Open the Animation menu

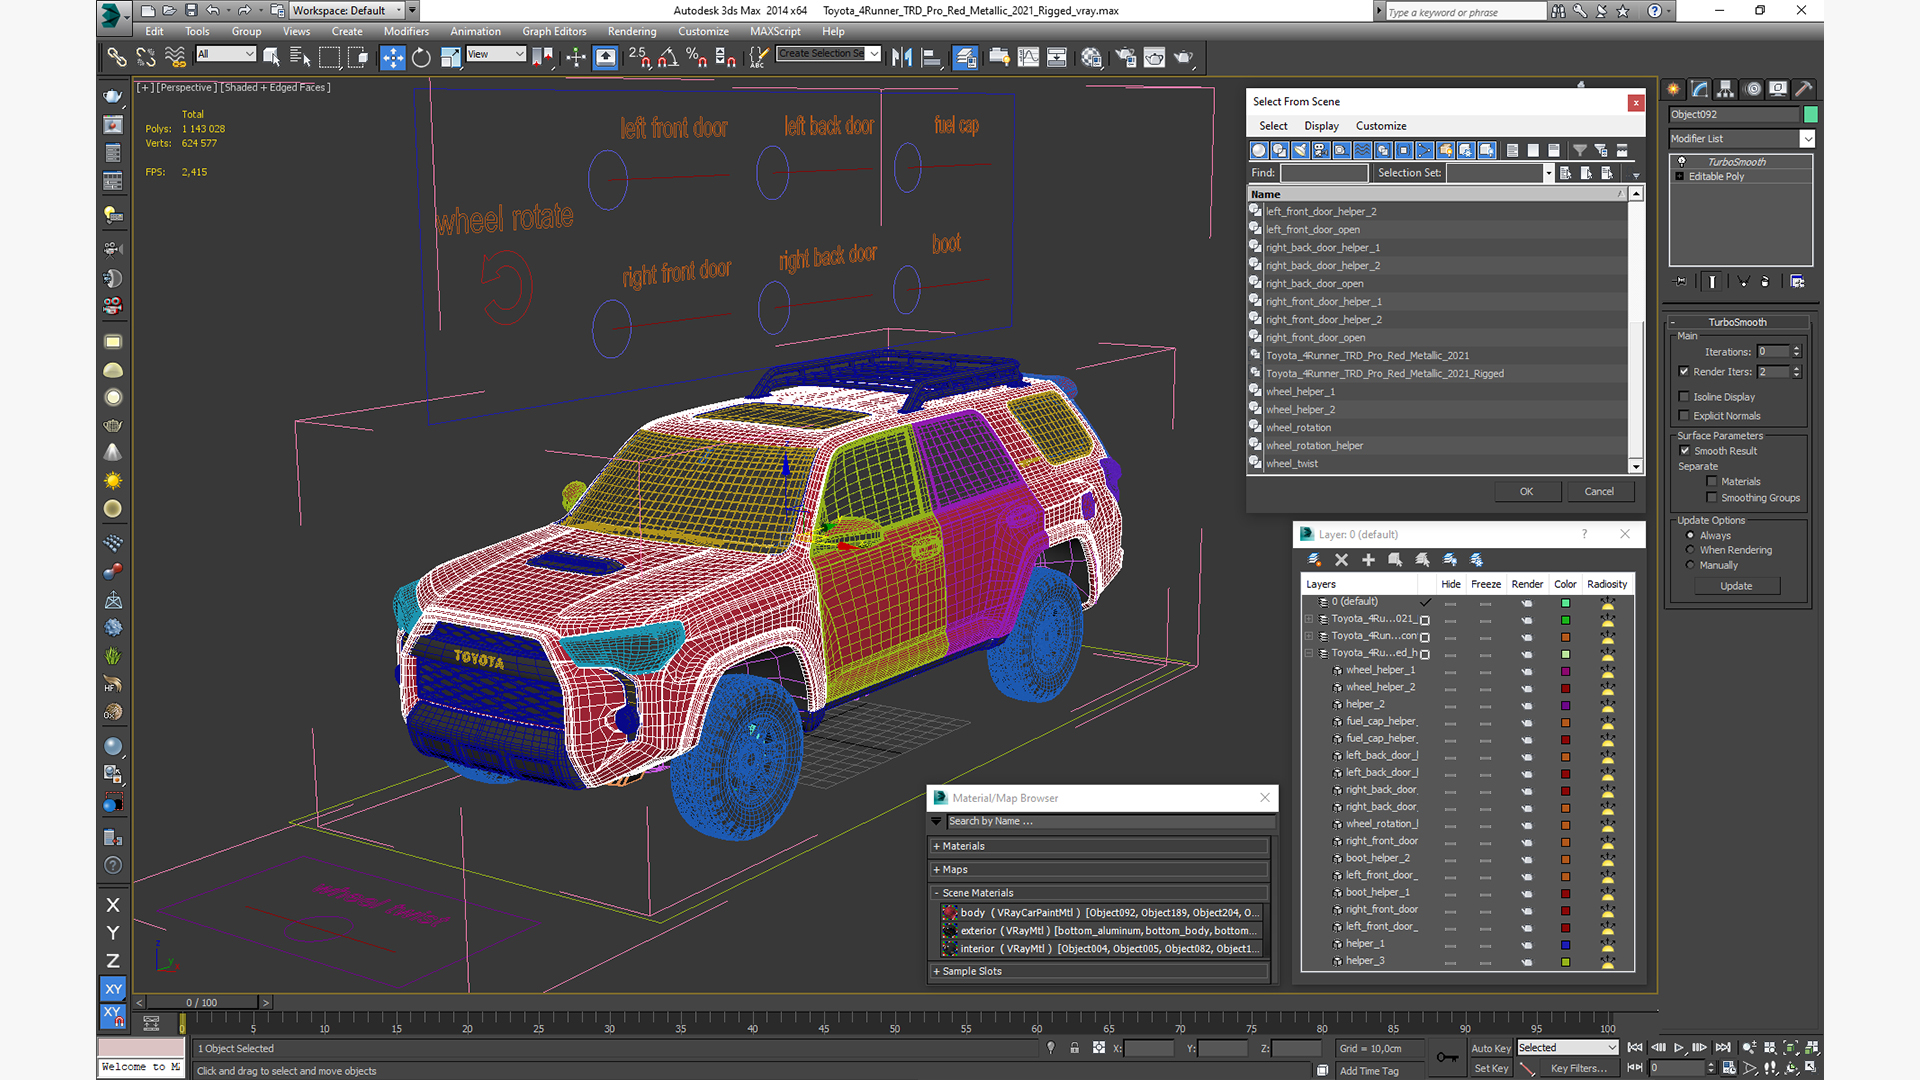point(475,31)
